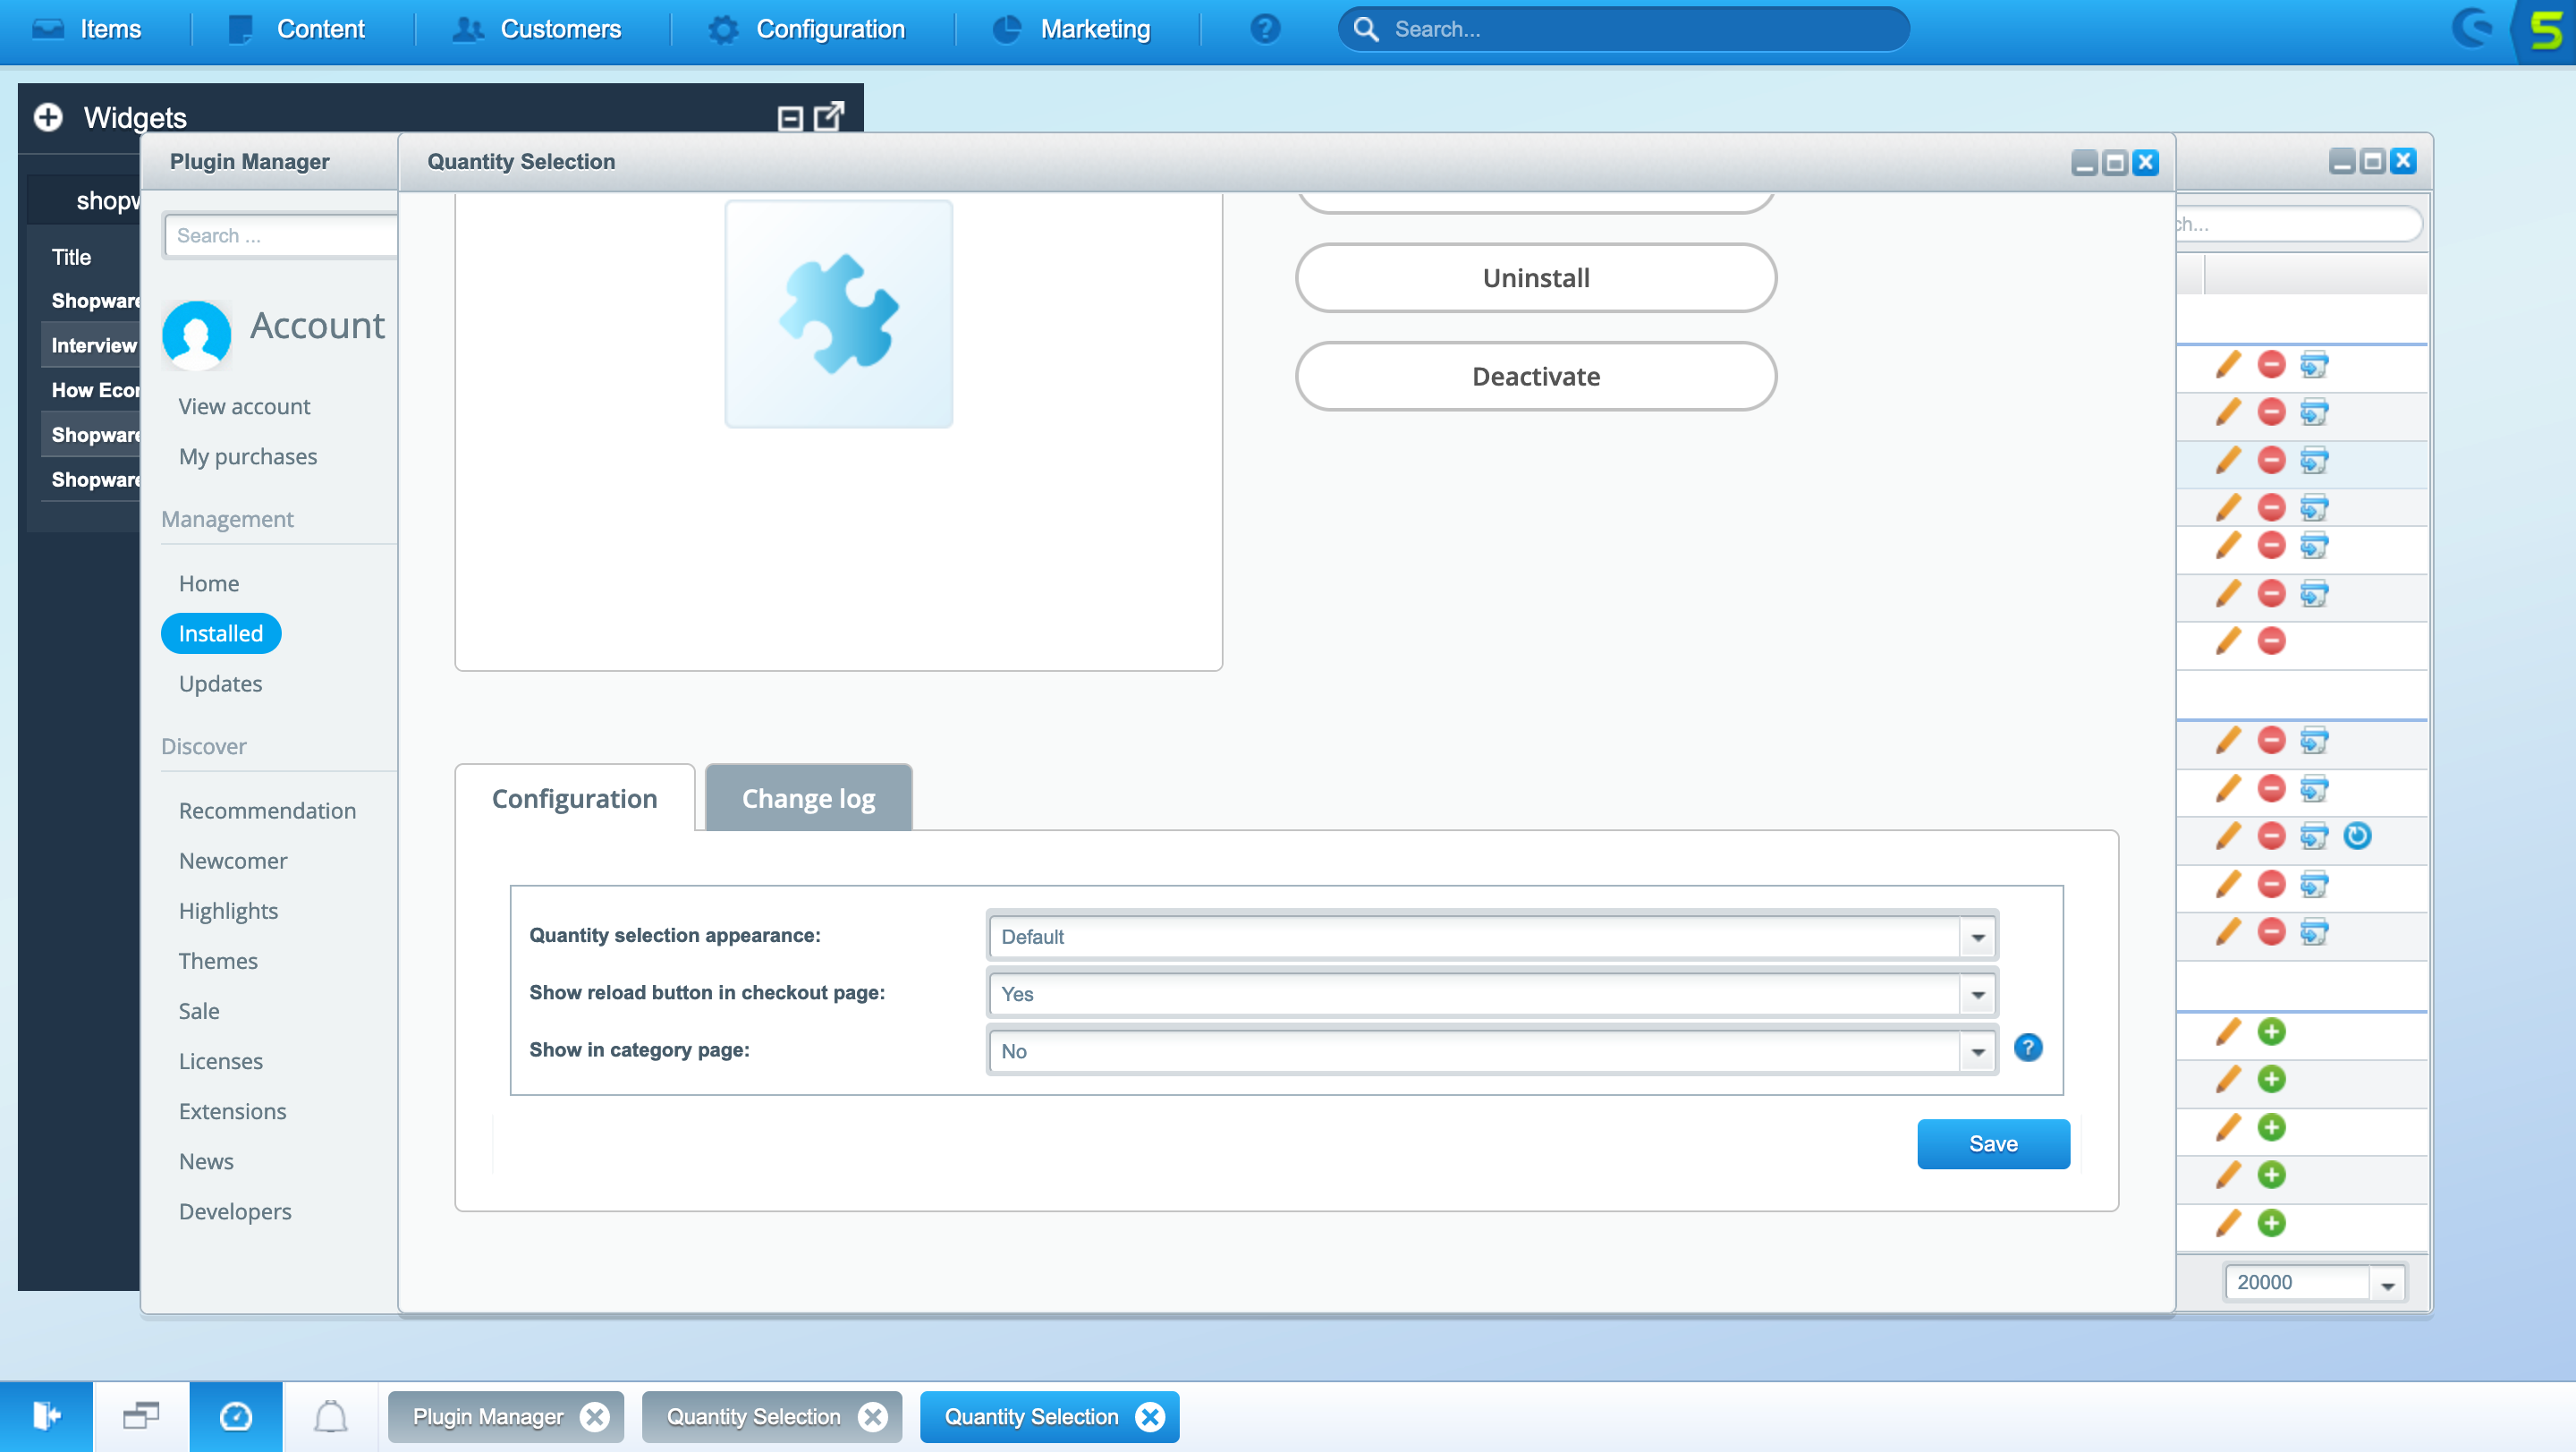Viewport: 2576px width, 1452px height.
Task: Click the Save button
Action: click(x=1994, y=1144)
